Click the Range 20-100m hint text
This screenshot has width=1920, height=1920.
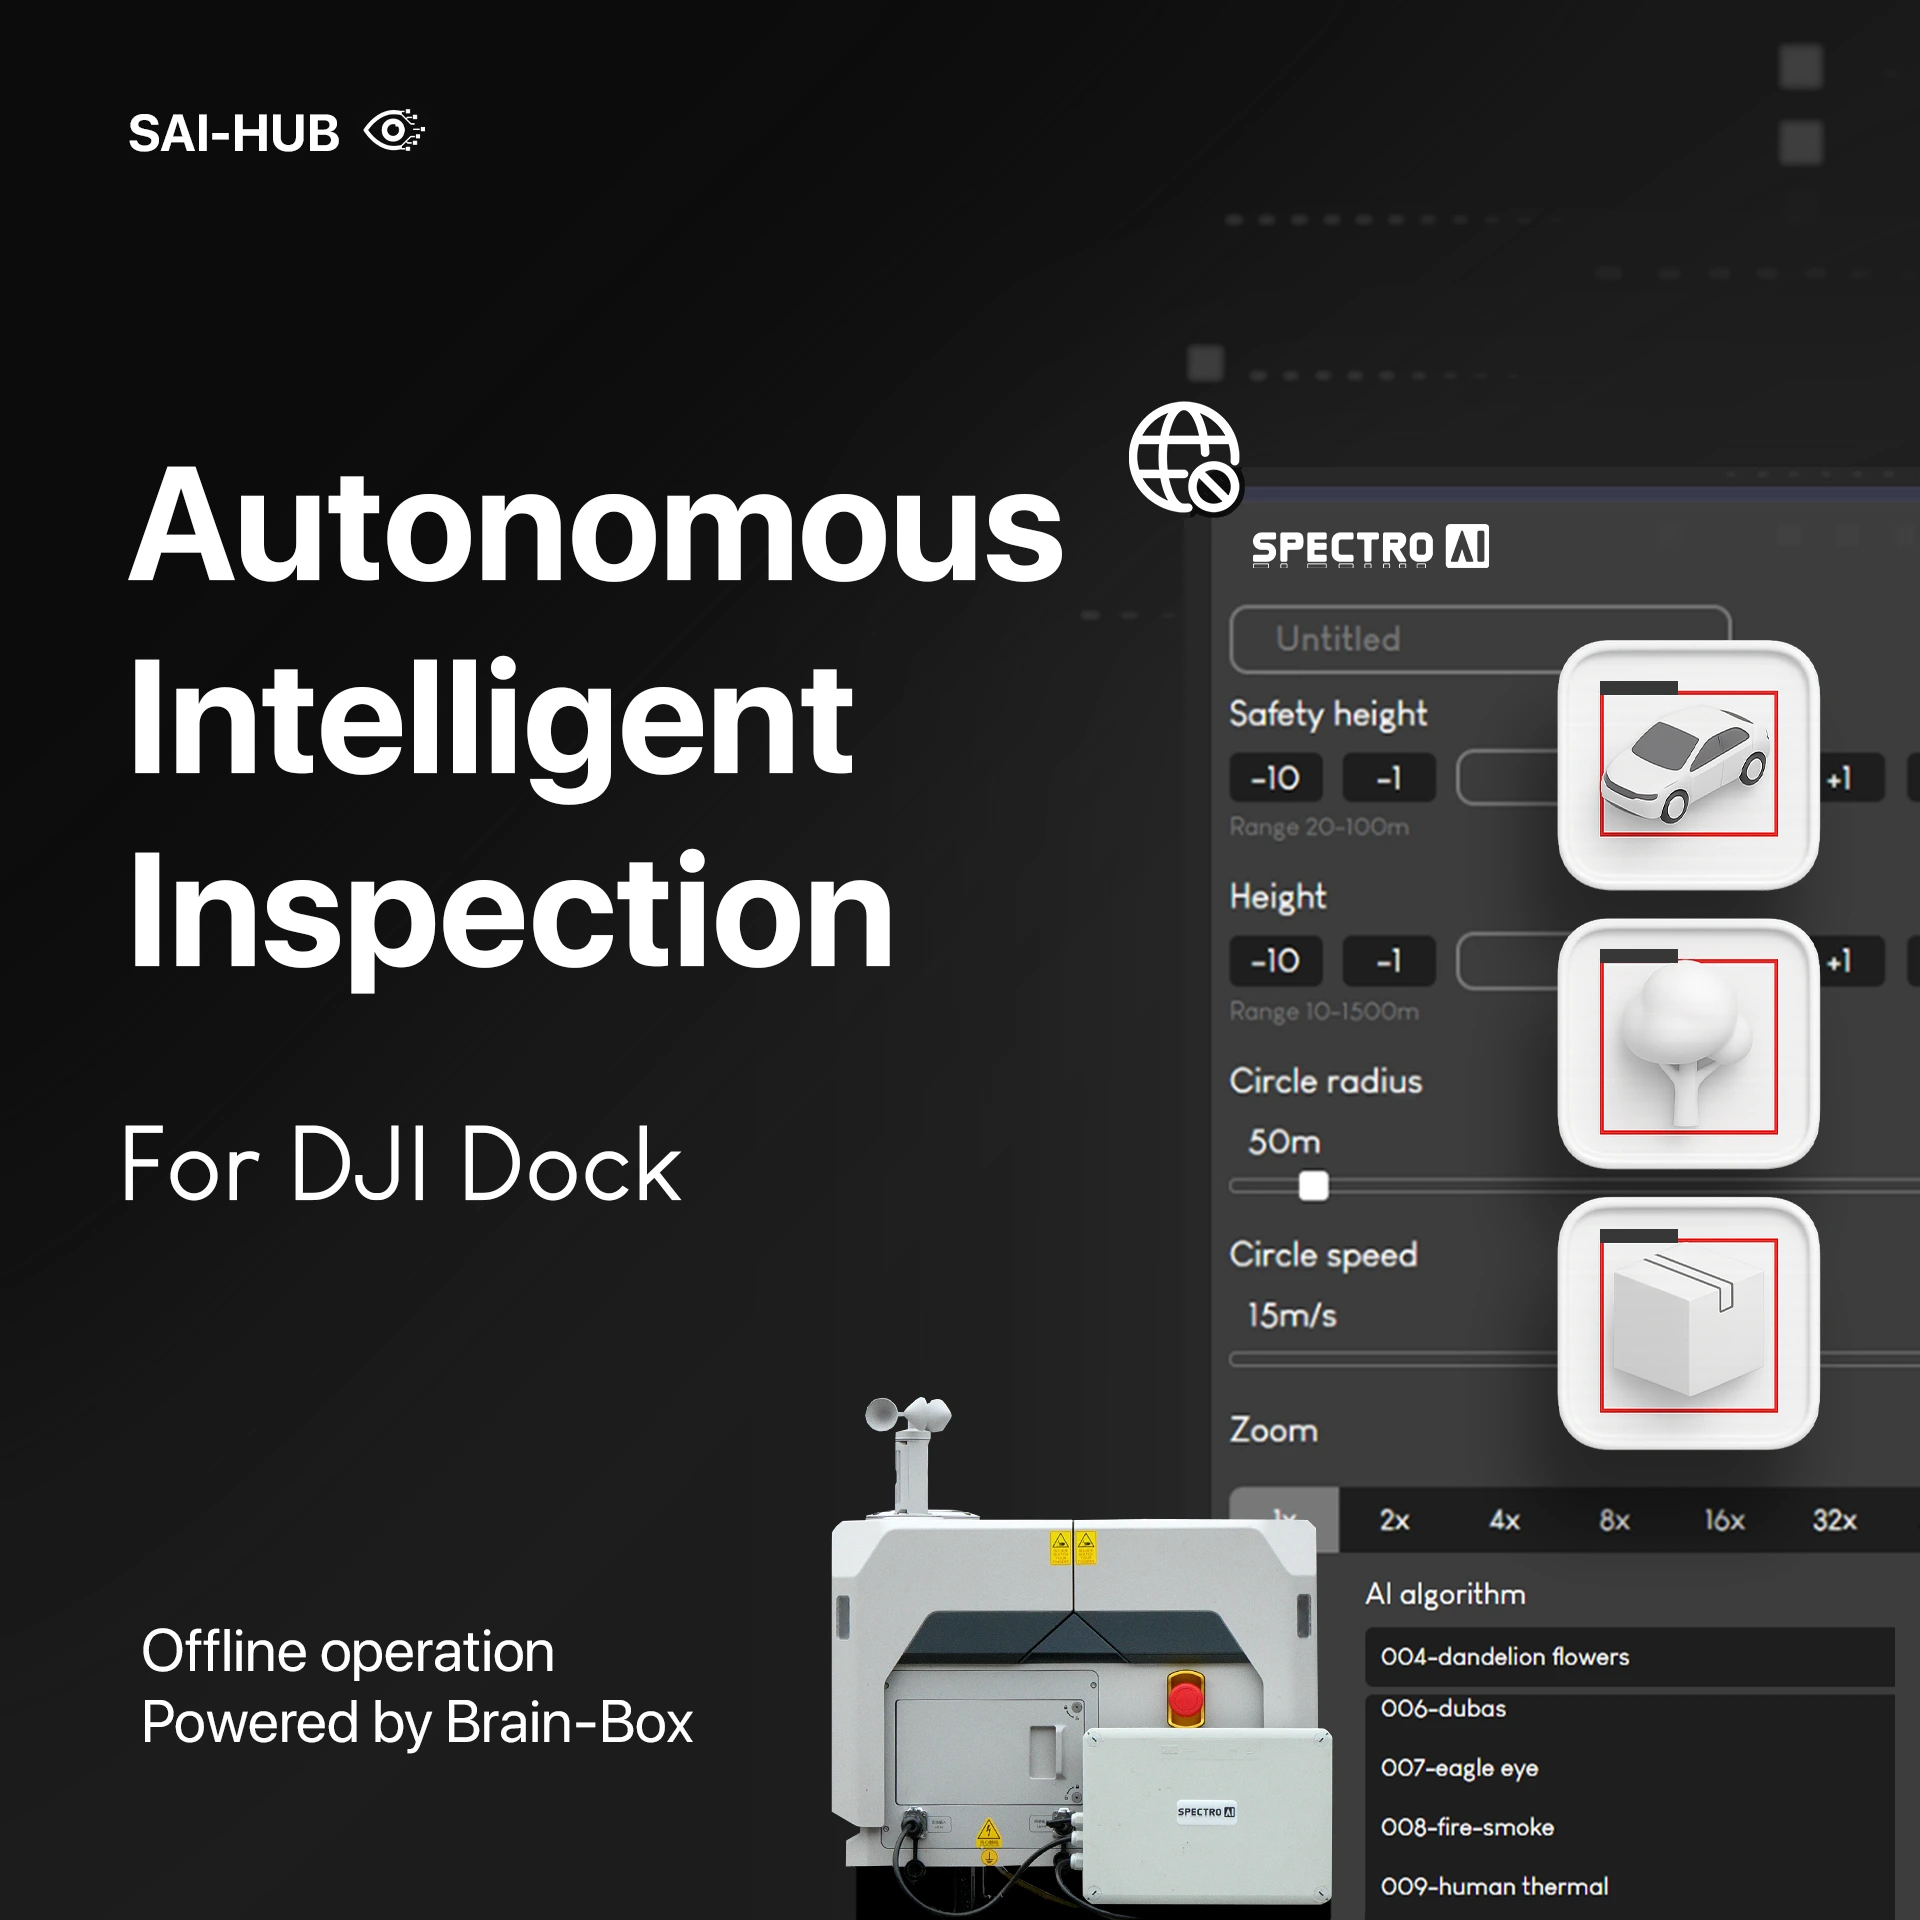tap(1319, 827)
